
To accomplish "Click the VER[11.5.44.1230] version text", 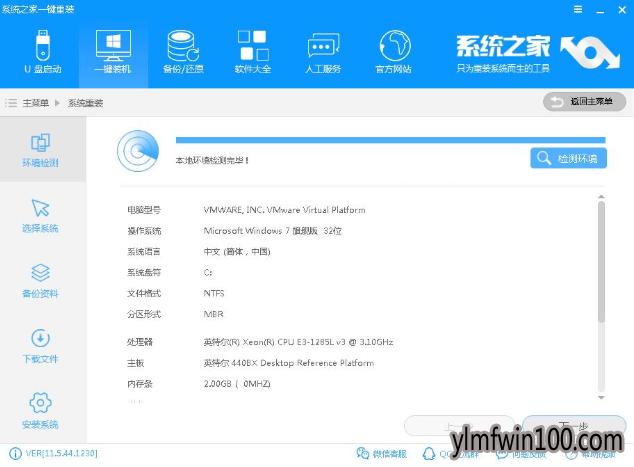I will 61,454.
